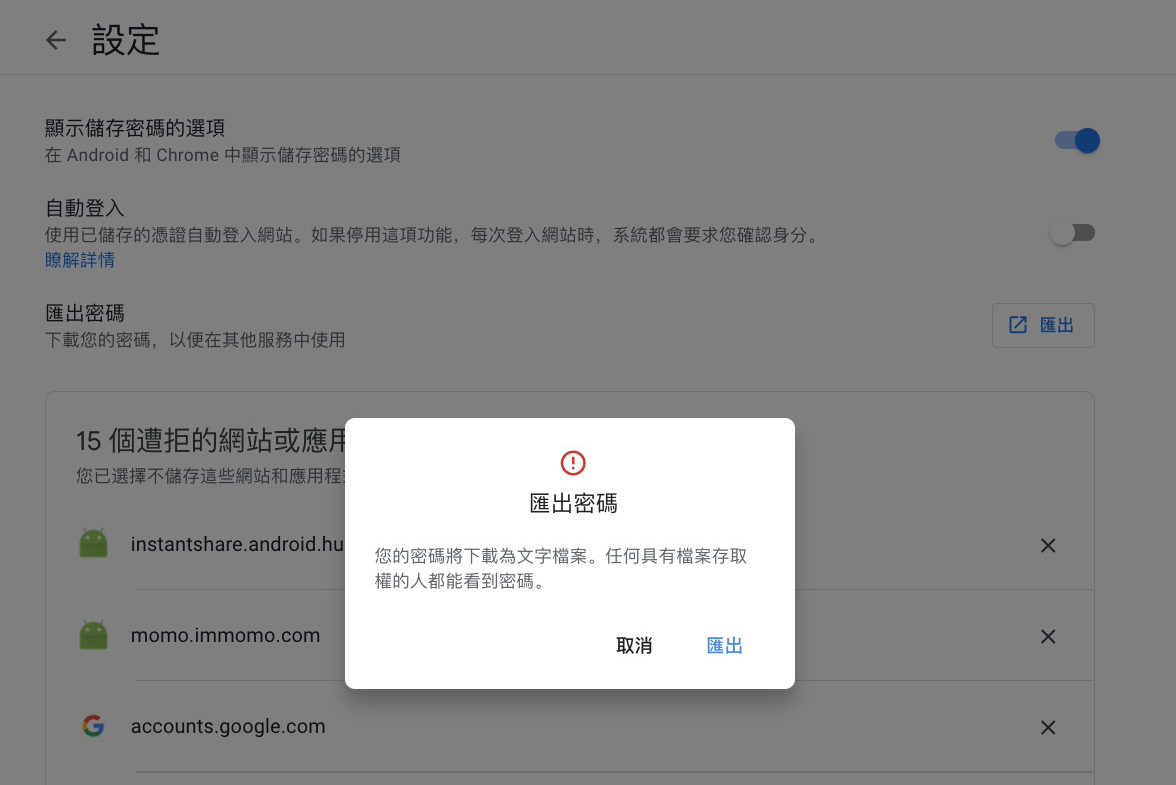The width and height of the screenshot is (1176, 785).
Task: Remove momo.immomo.com using its X icon
Action: pos(1047,636)
